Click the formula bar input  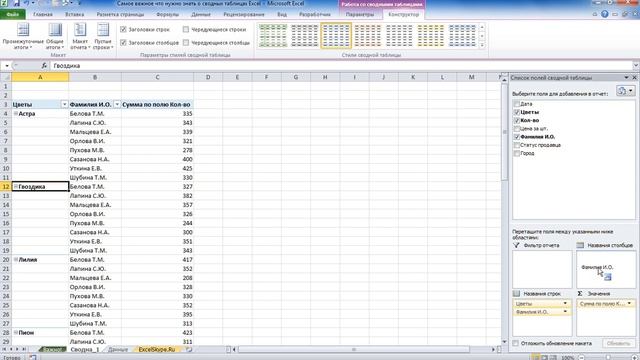[x=341, y=66]
